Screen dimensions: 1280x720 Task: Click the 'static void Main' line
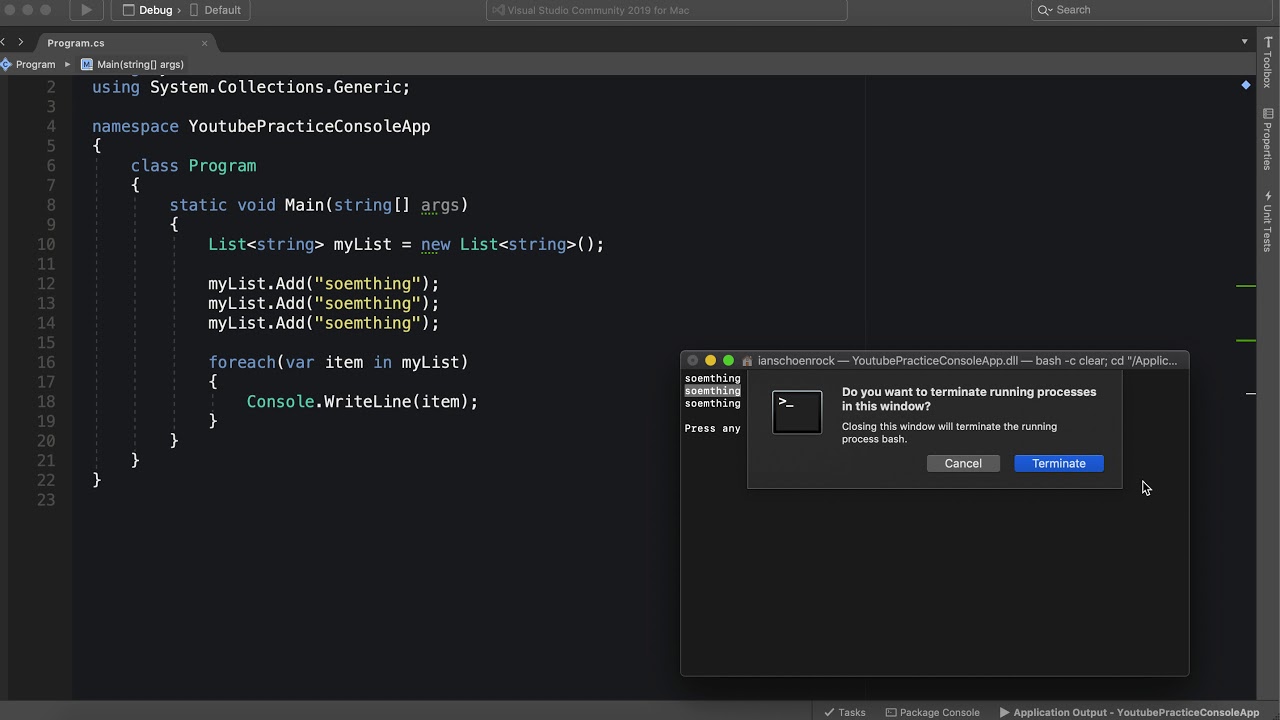[319, 205]
